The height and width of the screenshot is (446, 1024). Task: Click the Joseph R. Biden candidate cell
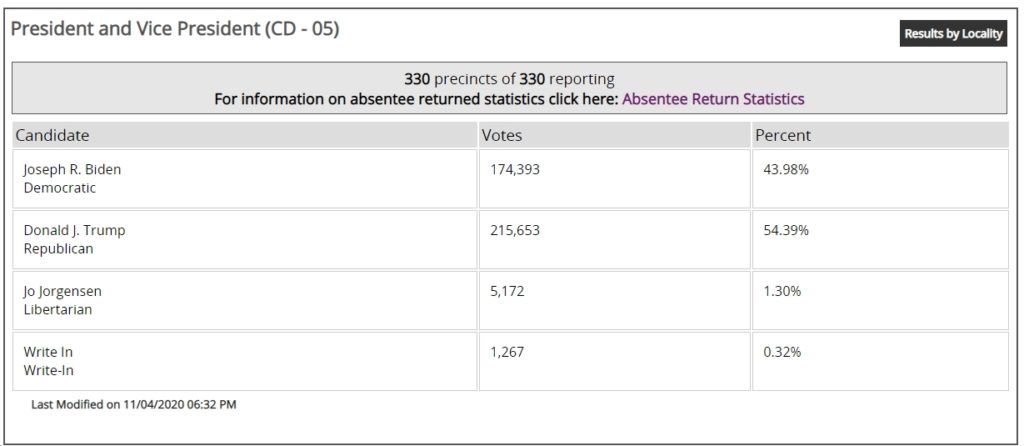[x=245, y=179]
